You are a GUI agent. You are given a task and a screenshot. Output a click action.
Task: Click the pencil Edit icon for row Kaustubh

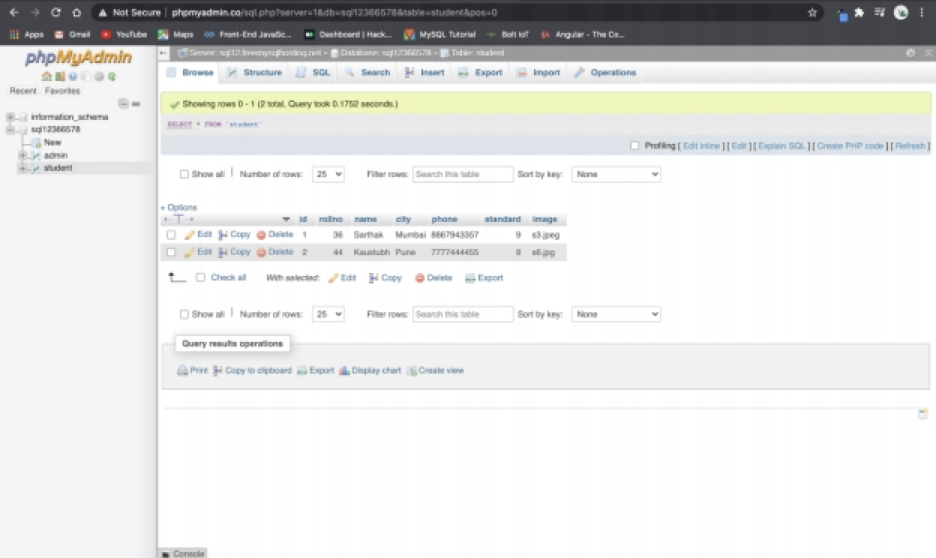(190, 252)
